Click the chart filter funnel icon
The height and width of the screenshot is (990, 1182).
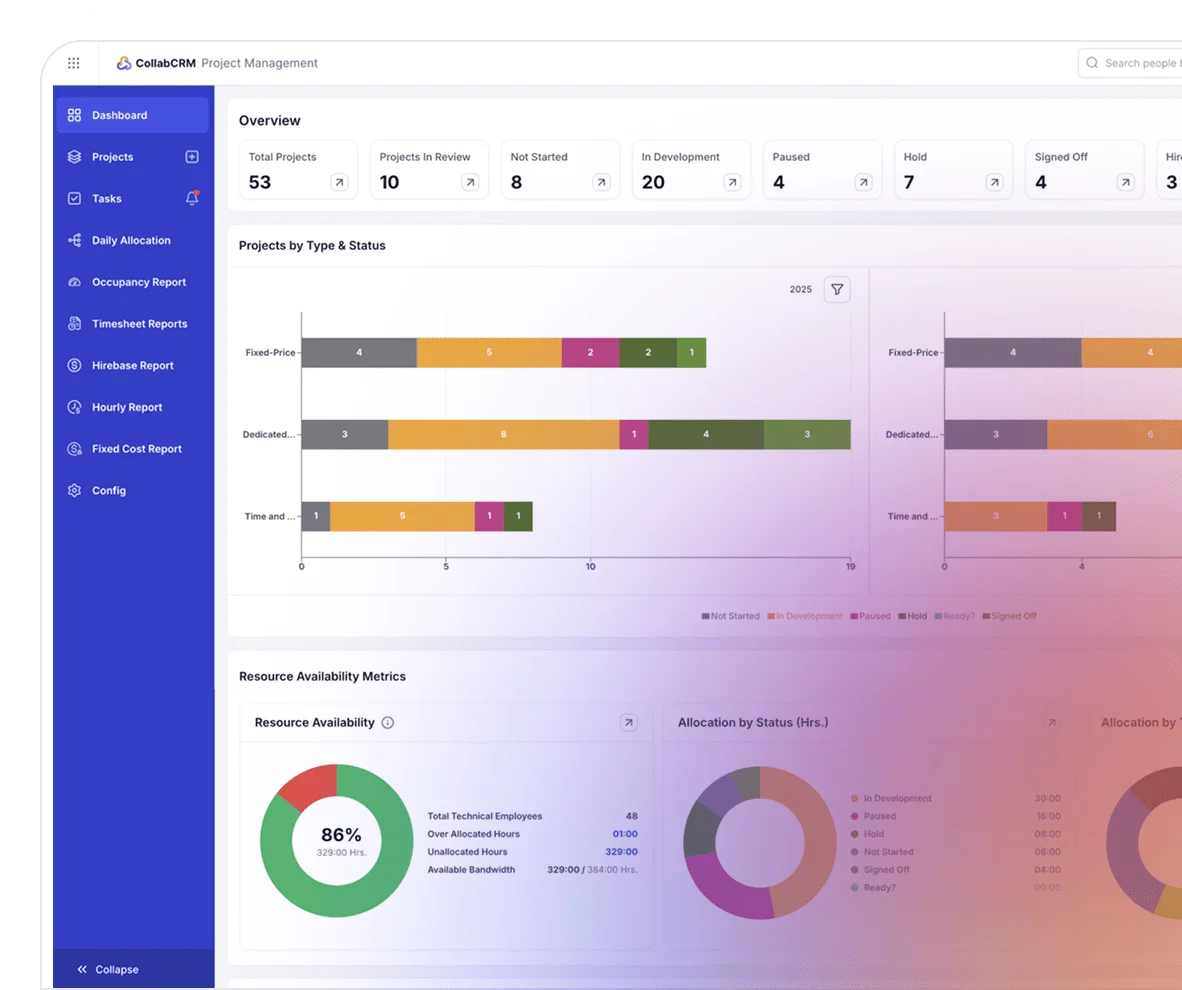[837, 290]
